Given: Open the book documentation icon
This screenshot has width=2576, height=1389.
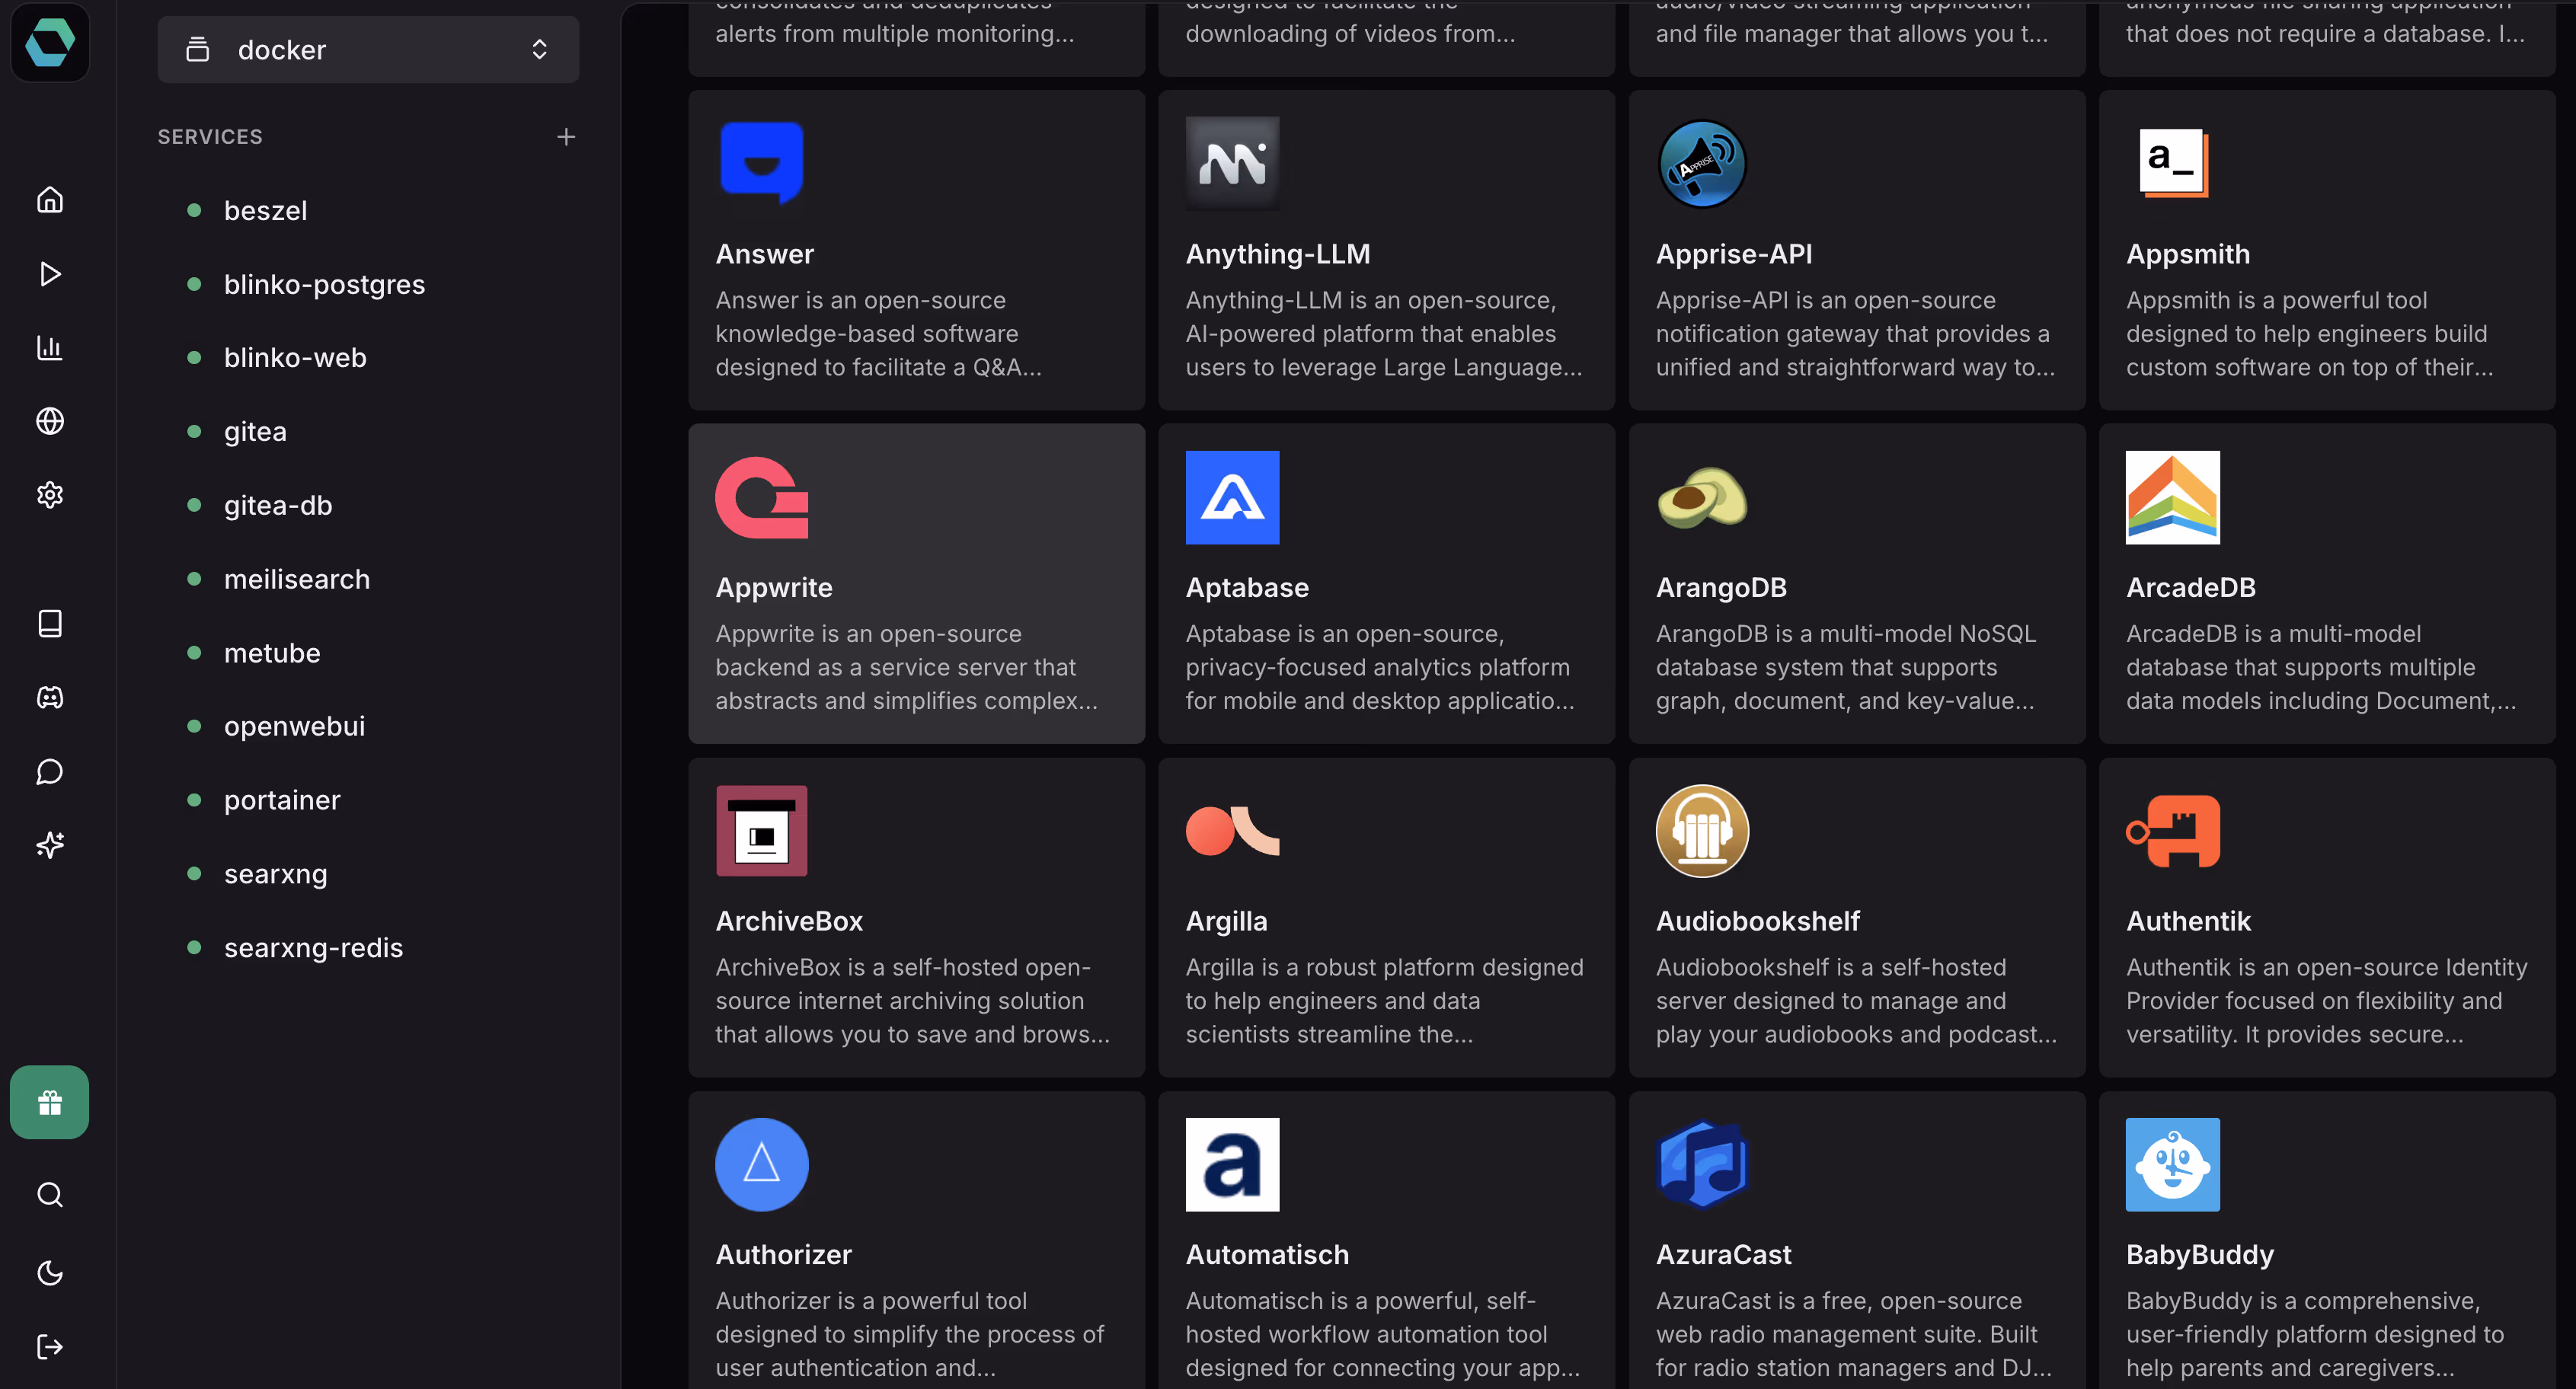Looking at the screenshot, I should [50, 624].
